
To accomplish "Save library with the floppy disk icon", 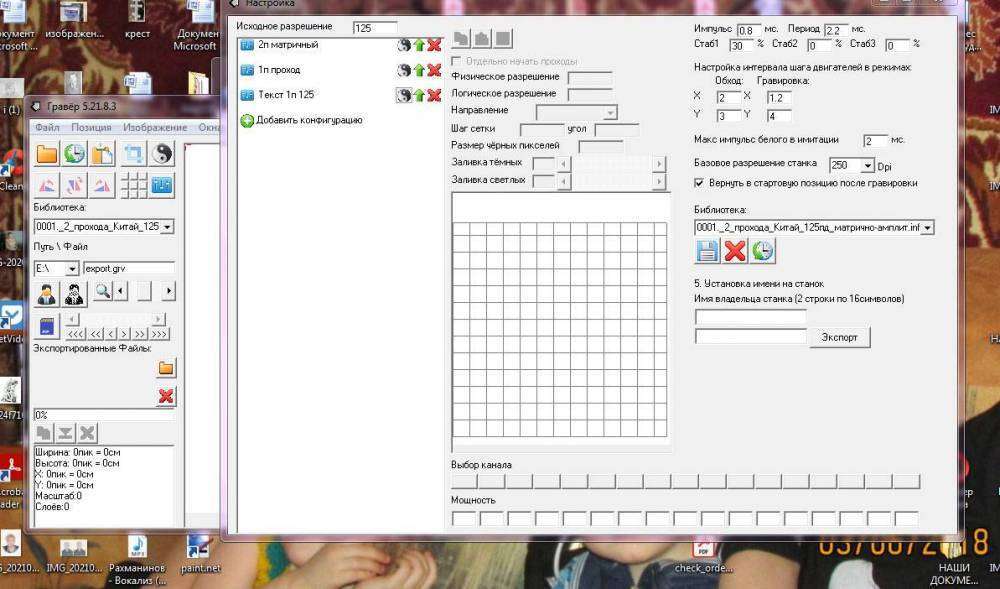I will pos(707,251).
